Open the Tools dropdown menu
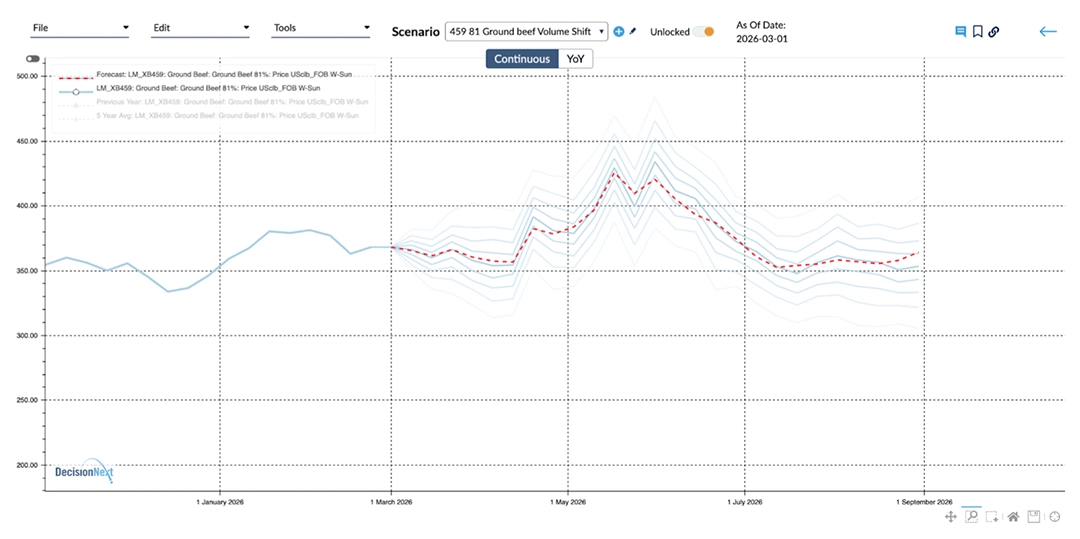Image resolution: width=1080 pixels, height=539 pixels. pyautogui.click(x=321, y=28)
